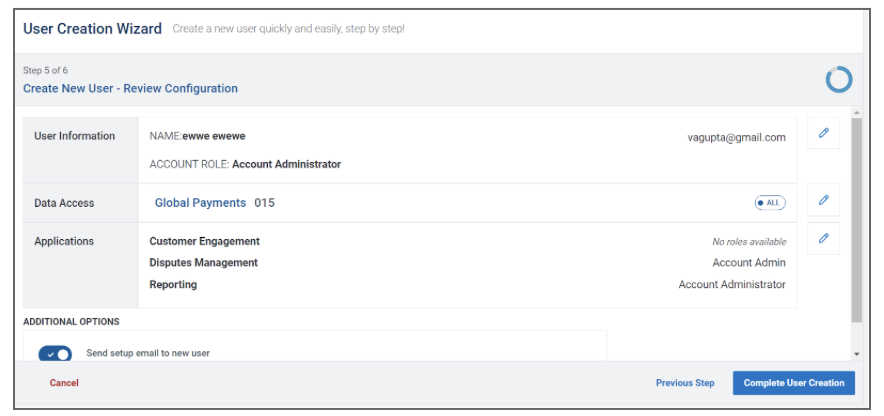Click the pencil icon to edit Data Access
Image resolution: width=884 pixels, height=416 pixels.
[x=823, y=200]
